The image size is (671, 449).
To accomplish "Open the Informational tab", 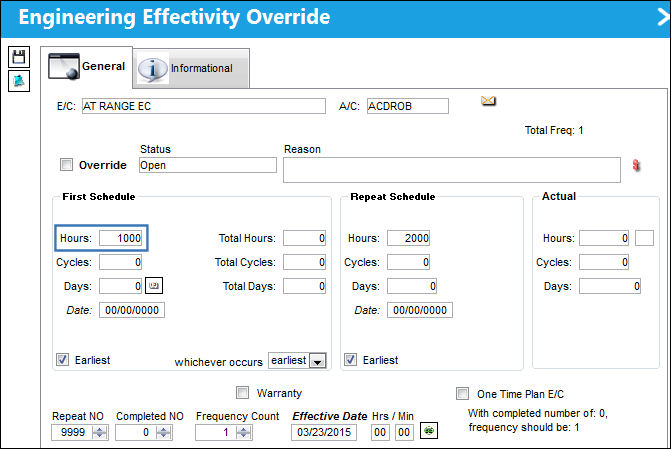I will (x=191, y=68).
